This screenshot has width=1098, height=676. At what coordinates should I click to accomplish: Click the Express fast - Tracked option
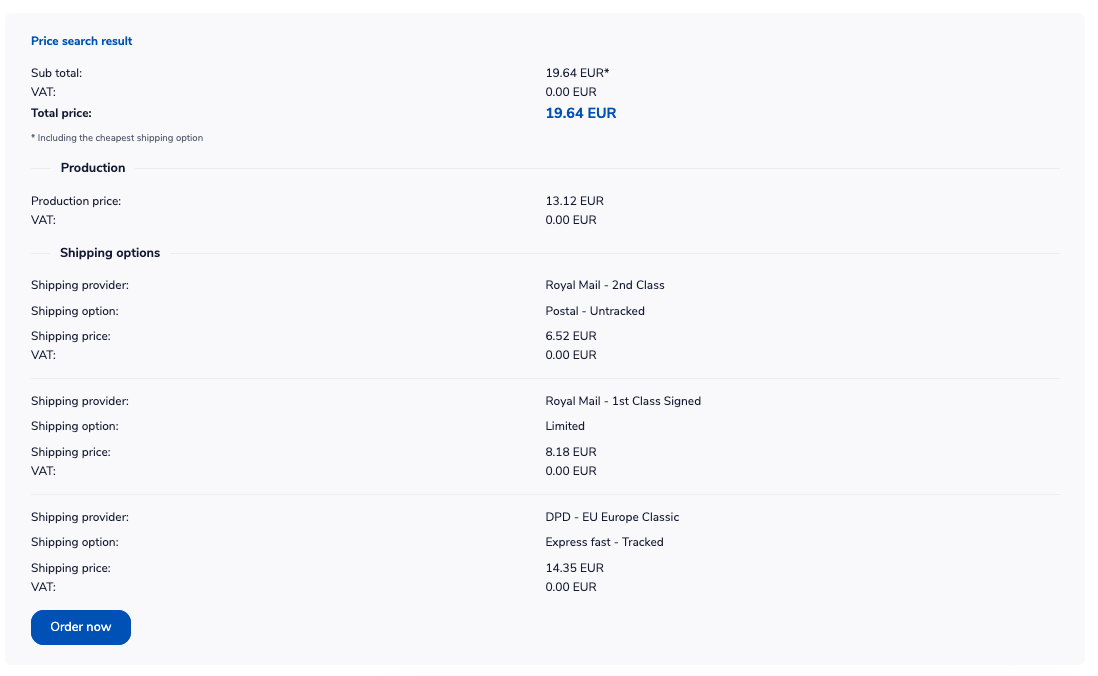point(603,542)
